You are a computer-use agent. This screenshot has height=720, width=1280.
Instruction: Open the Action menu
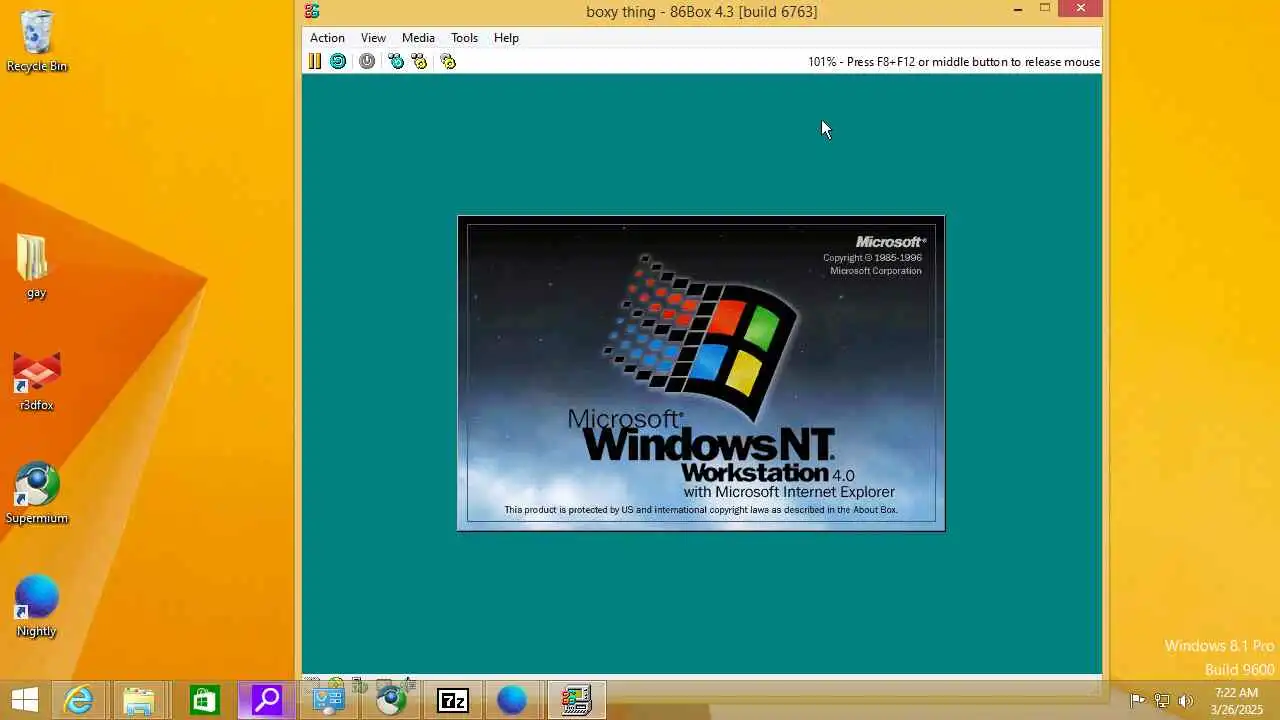327,38
